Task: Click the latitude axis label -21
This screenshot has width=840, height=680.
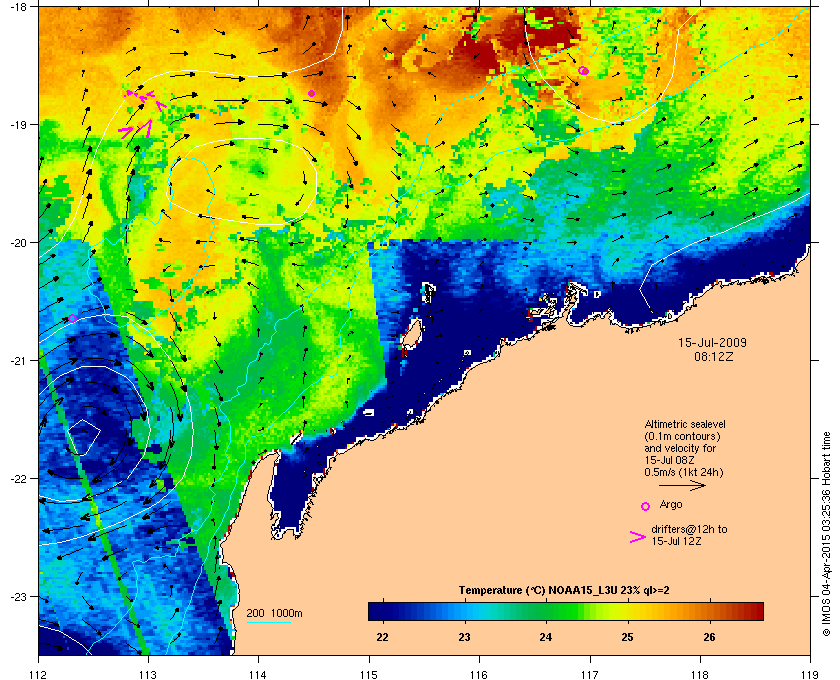Action: click(x=17, y=360)
